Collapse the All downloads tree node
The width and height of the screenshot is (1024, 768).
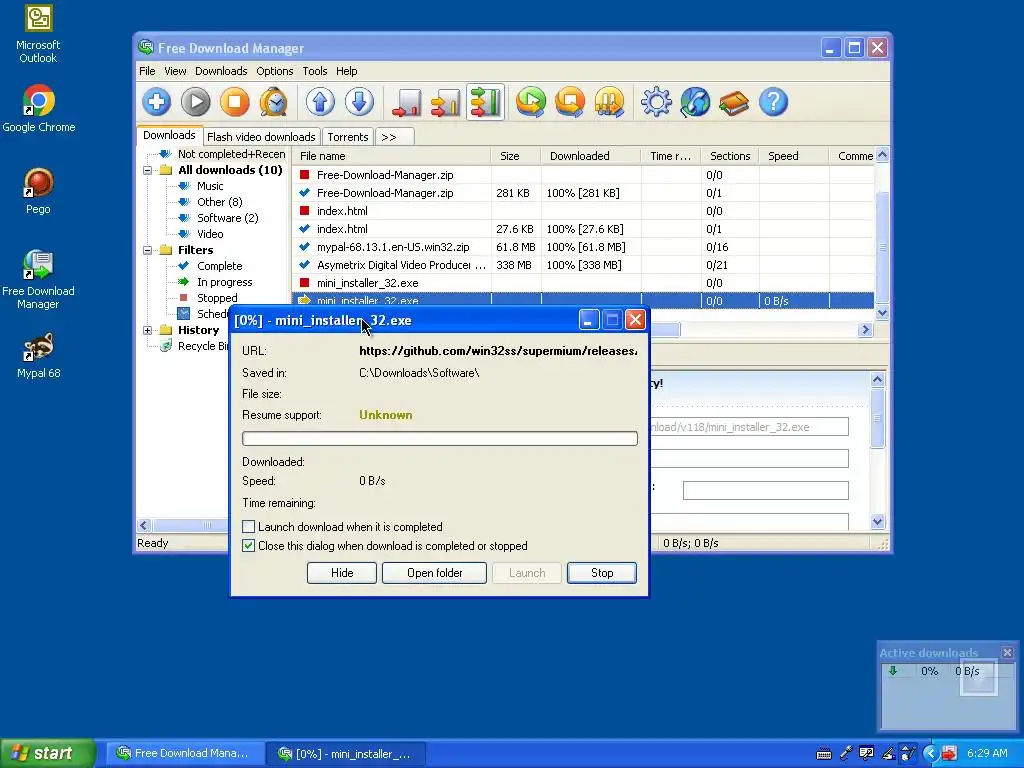tap(148, 170)
